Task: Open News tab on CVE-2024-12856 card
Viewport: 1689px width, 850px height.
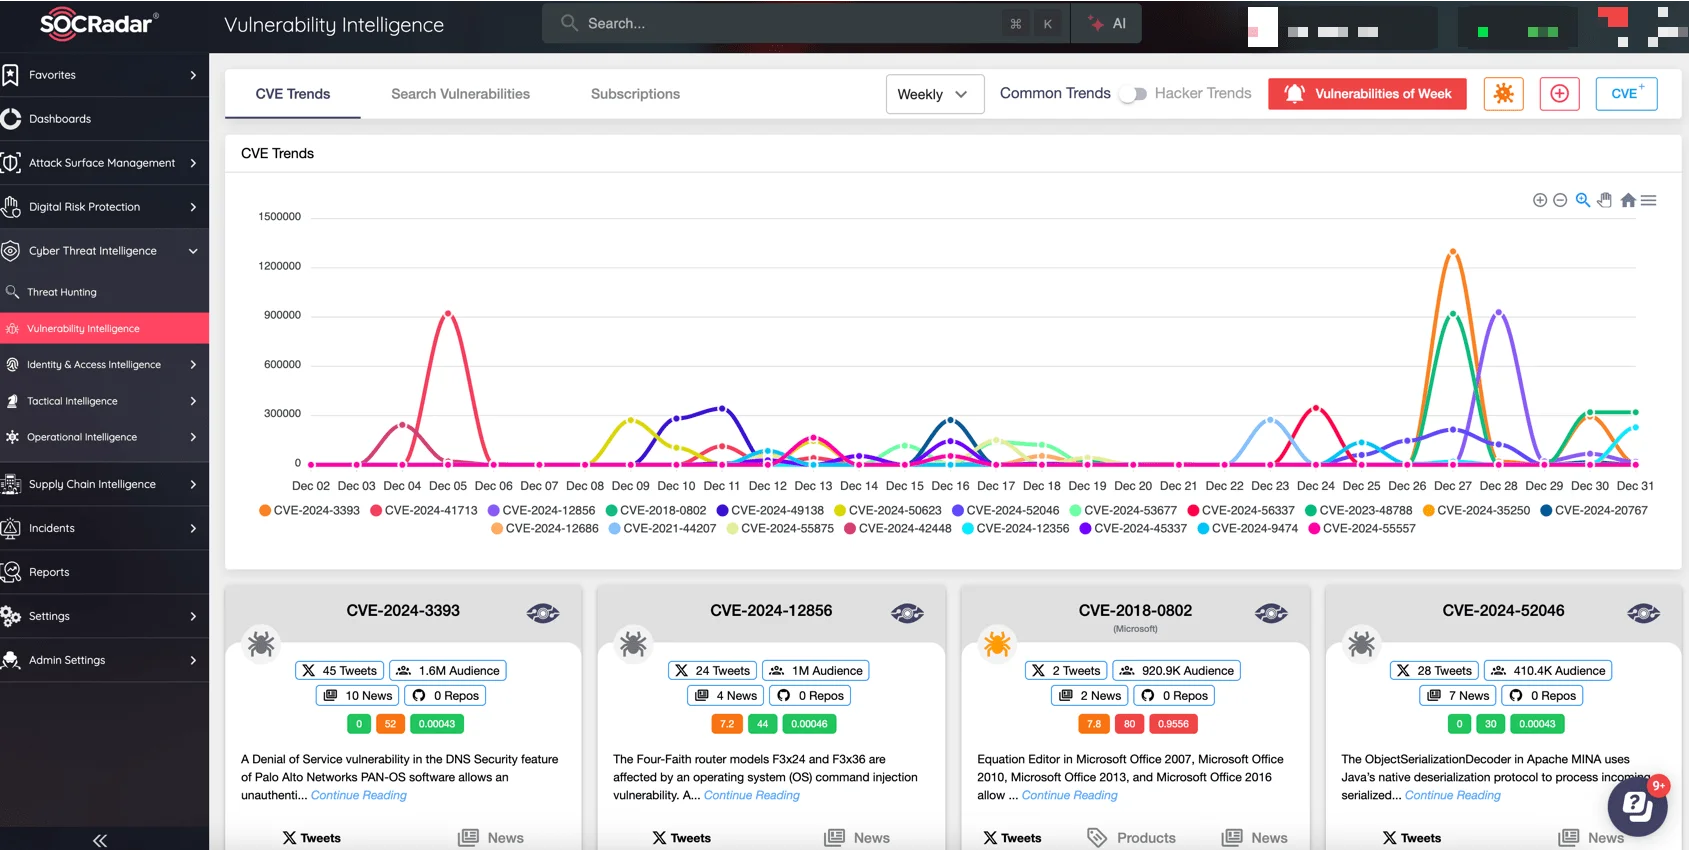Action: [857, 838]
